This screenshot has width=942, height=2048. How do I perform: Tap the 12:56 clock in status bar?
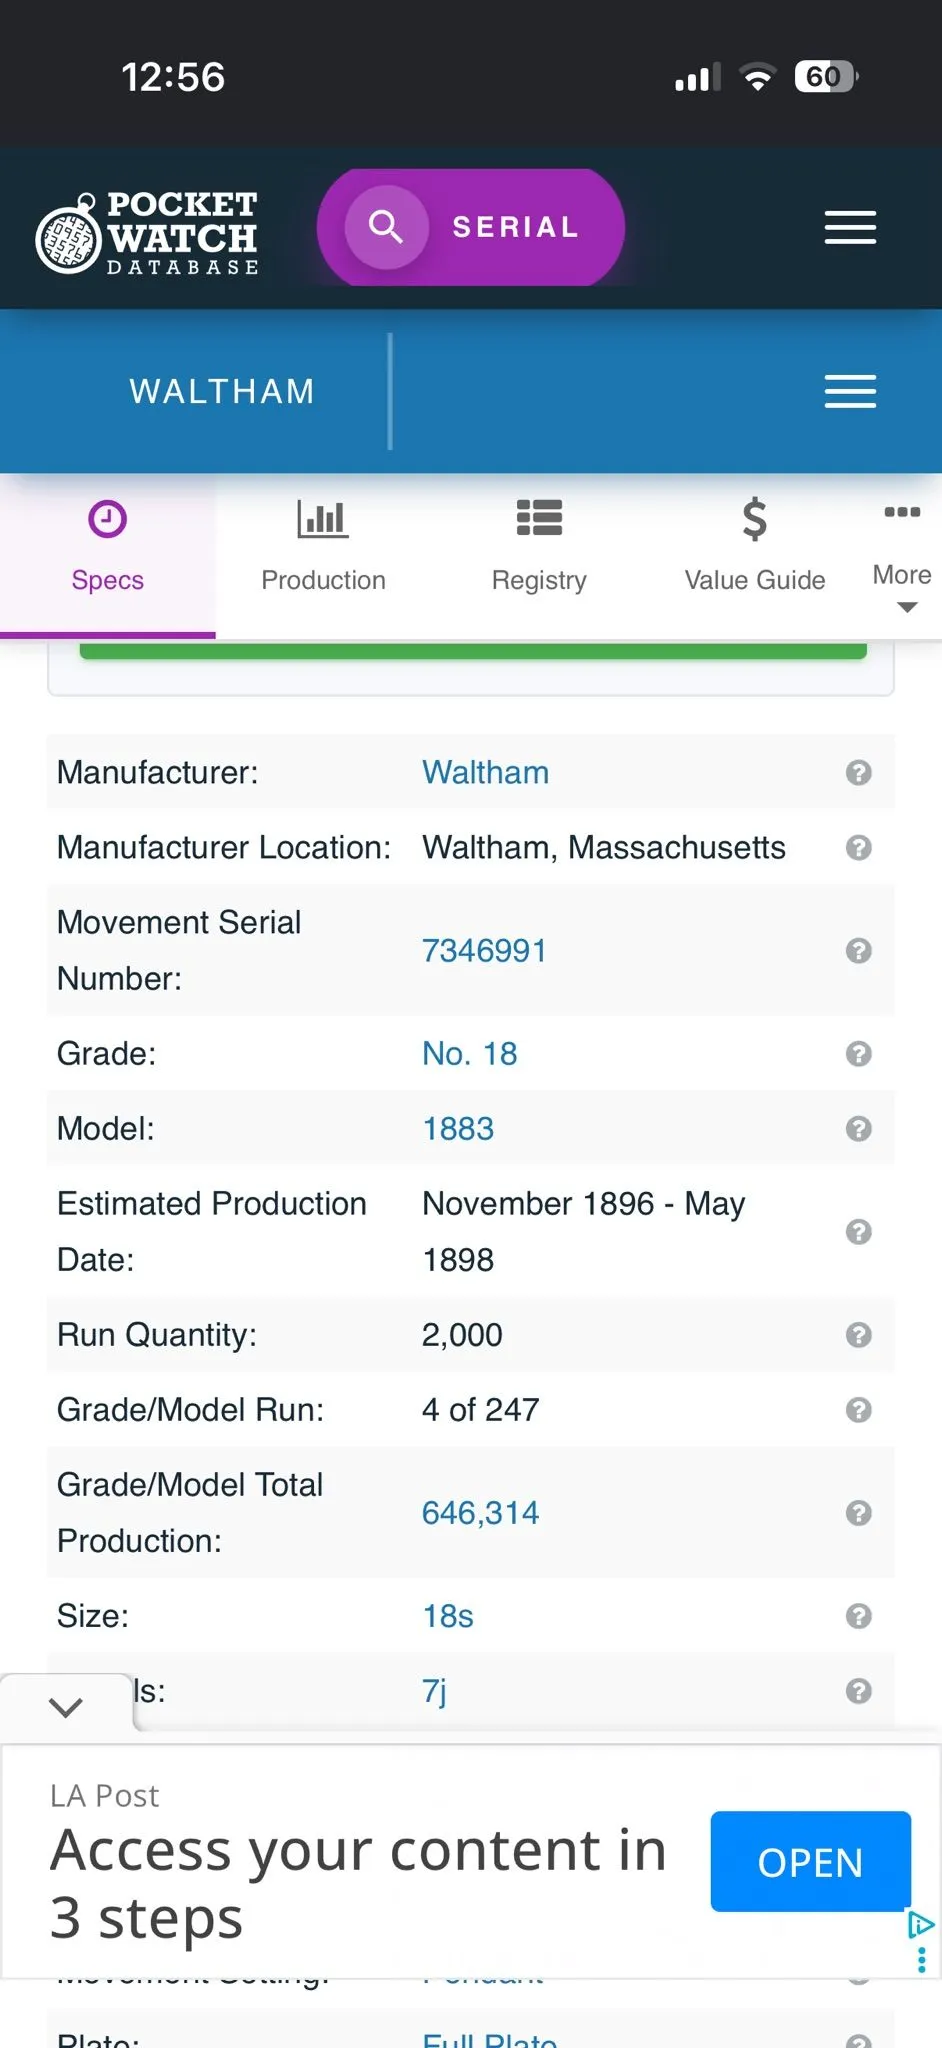173,77
